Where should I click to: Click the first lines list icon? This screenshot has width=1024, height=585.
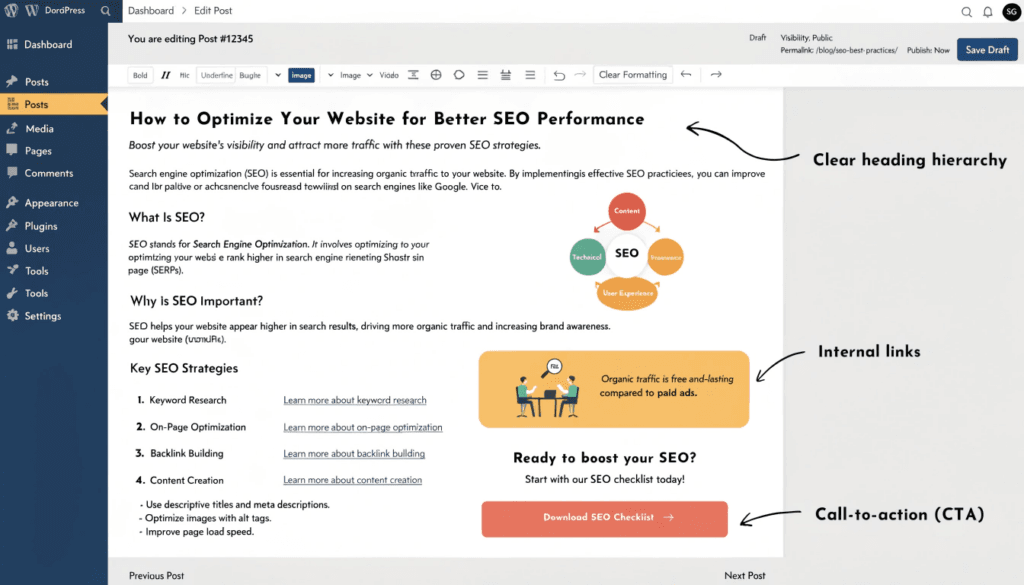coord(483,75)
